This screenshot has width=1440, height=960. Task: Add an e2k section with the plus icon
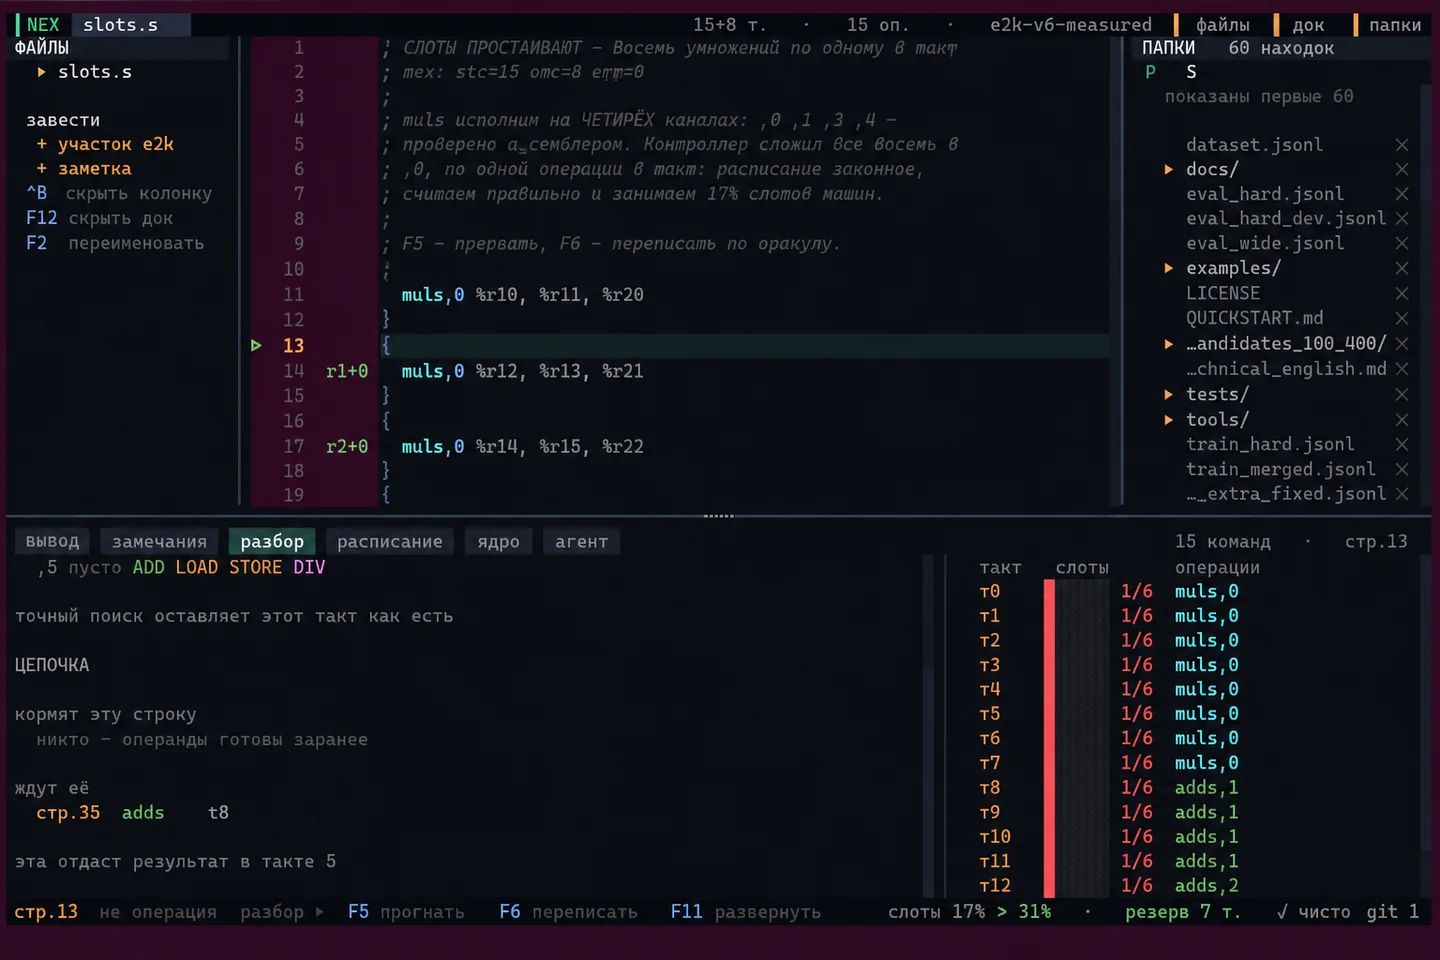pos(42,144)
